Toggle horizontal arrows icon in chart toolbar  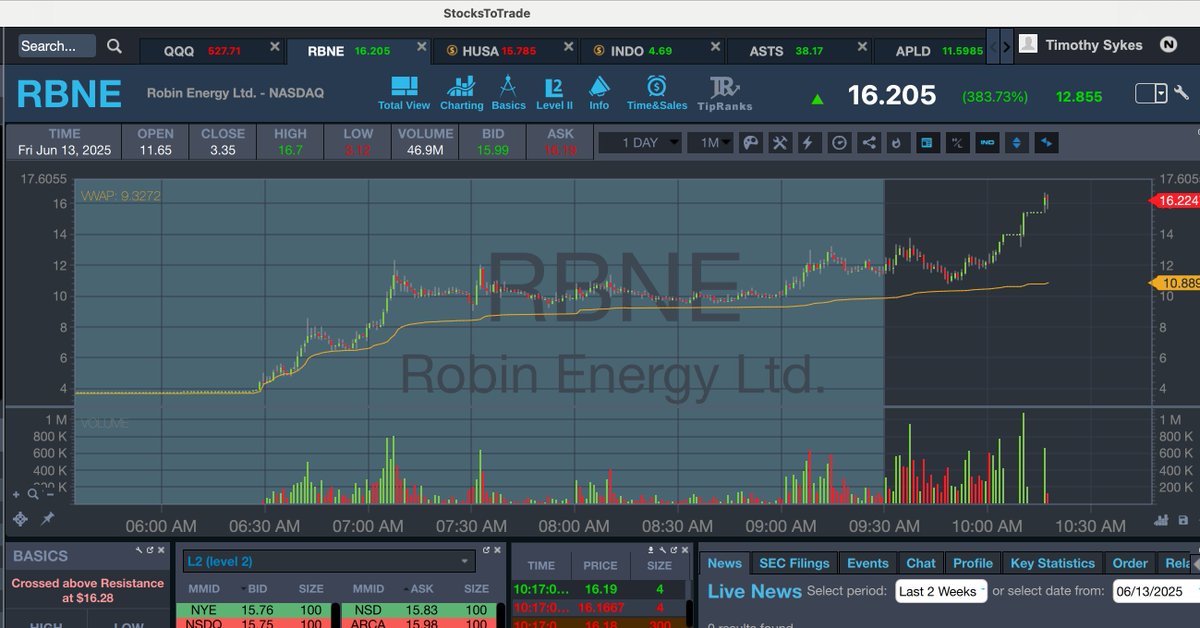[1046, 143]
